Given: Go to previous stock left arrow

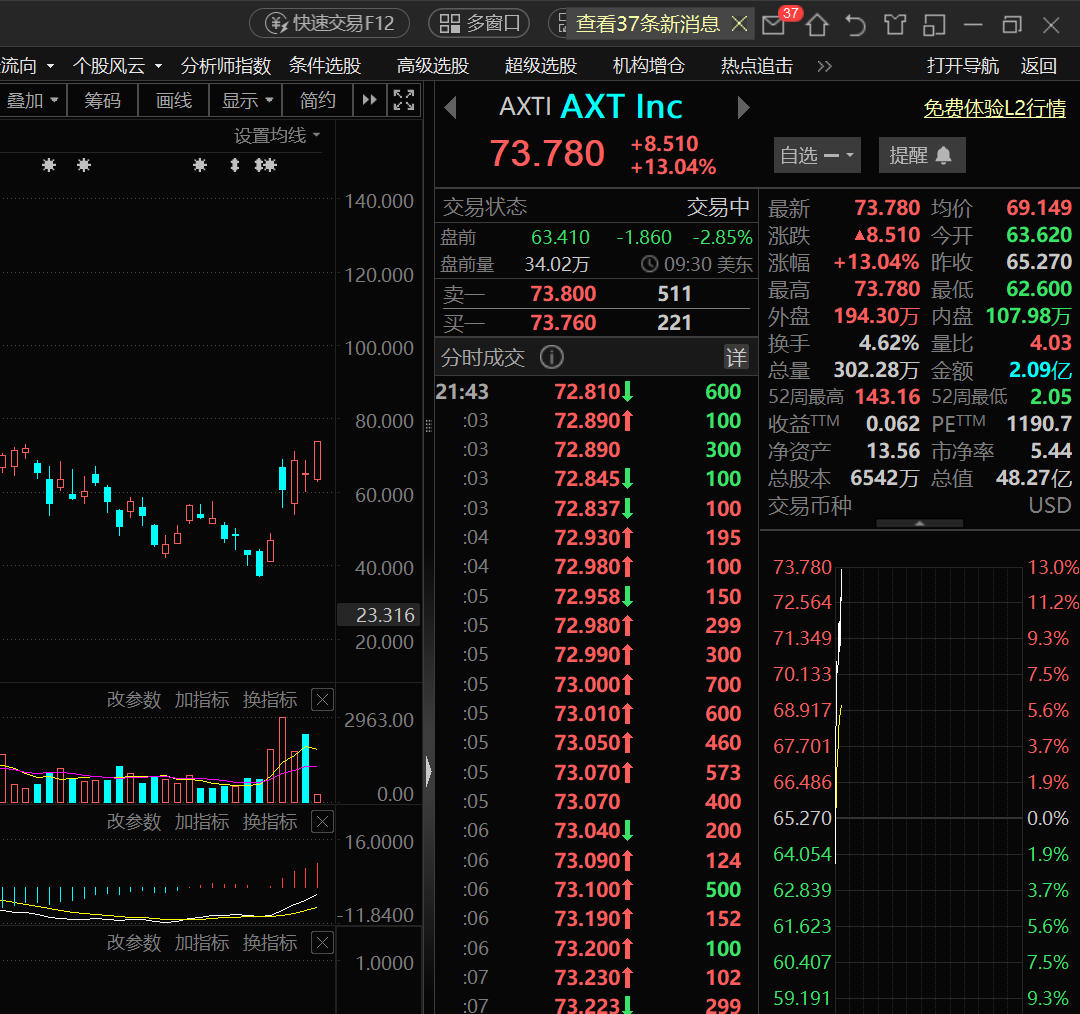Looking at the screenshot, I should tap(451, 107).
